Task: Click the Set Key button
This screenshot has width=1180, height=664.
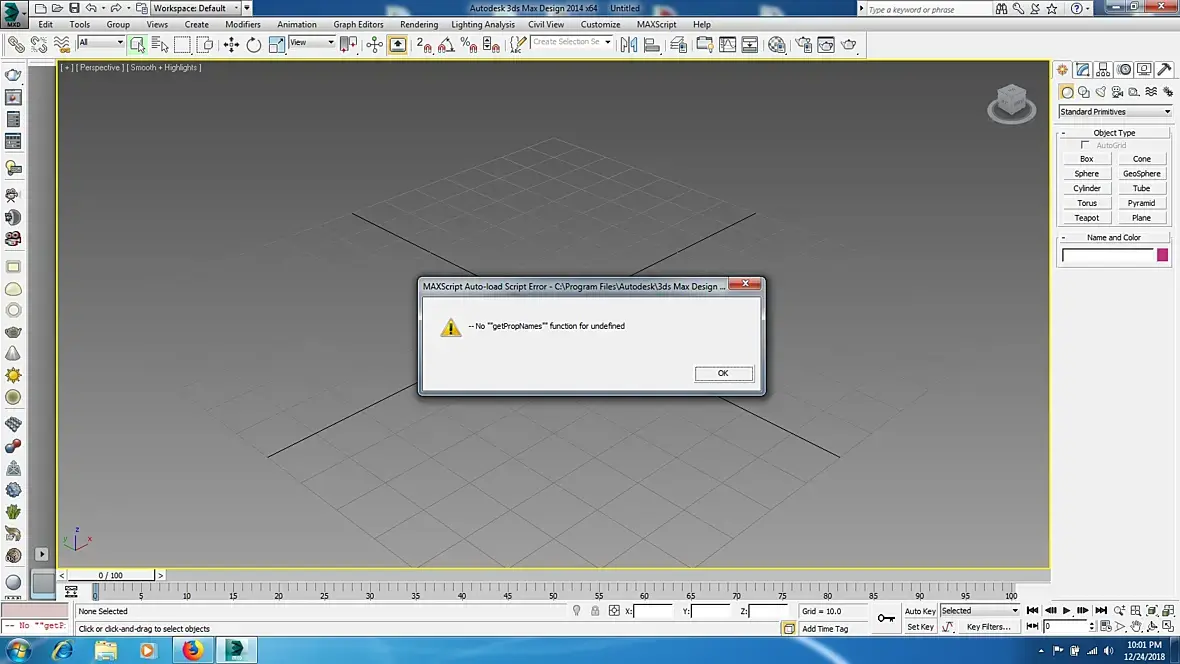Action: (x=920, y=626)
